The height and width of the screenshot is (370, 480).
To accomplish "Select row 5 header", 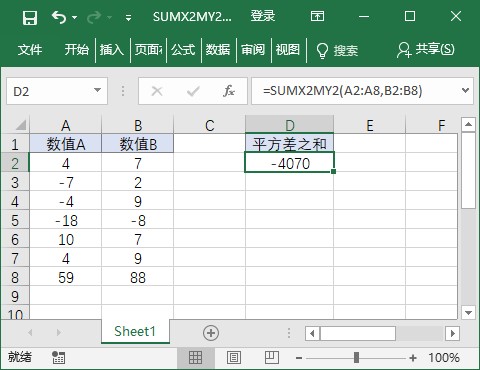I will pyautogui.click(x=15, y=220).
